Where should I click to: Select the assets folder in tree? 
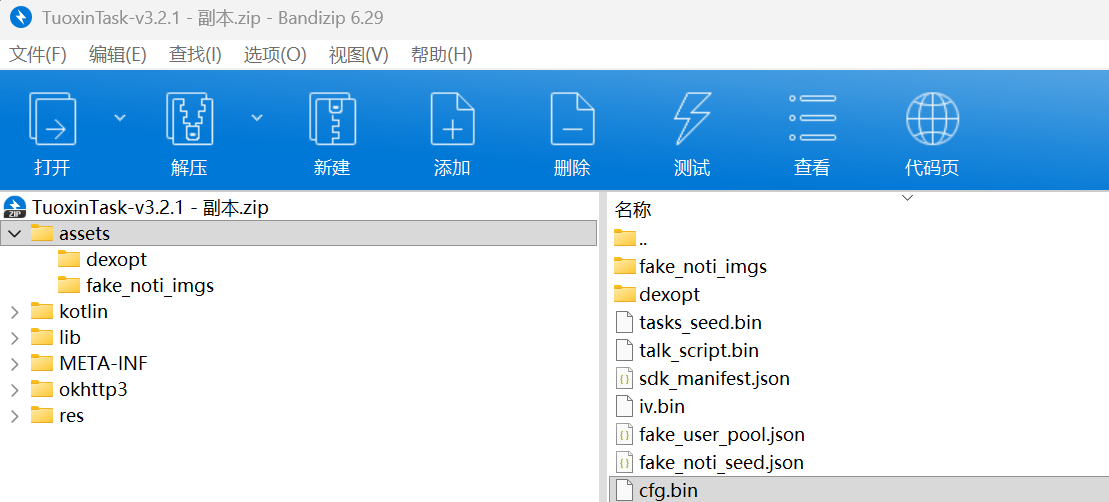298,233
